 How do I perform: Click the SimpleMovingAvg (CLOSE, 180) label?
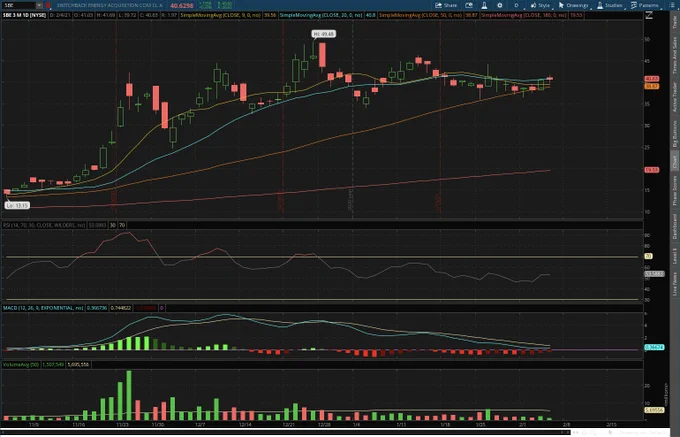point(523,15)
